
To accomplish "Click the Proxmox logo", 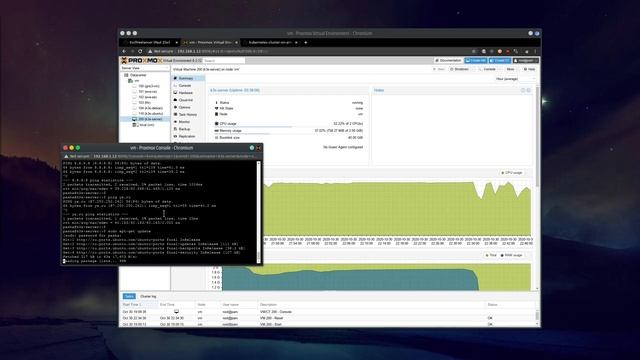I will [141, 60].
